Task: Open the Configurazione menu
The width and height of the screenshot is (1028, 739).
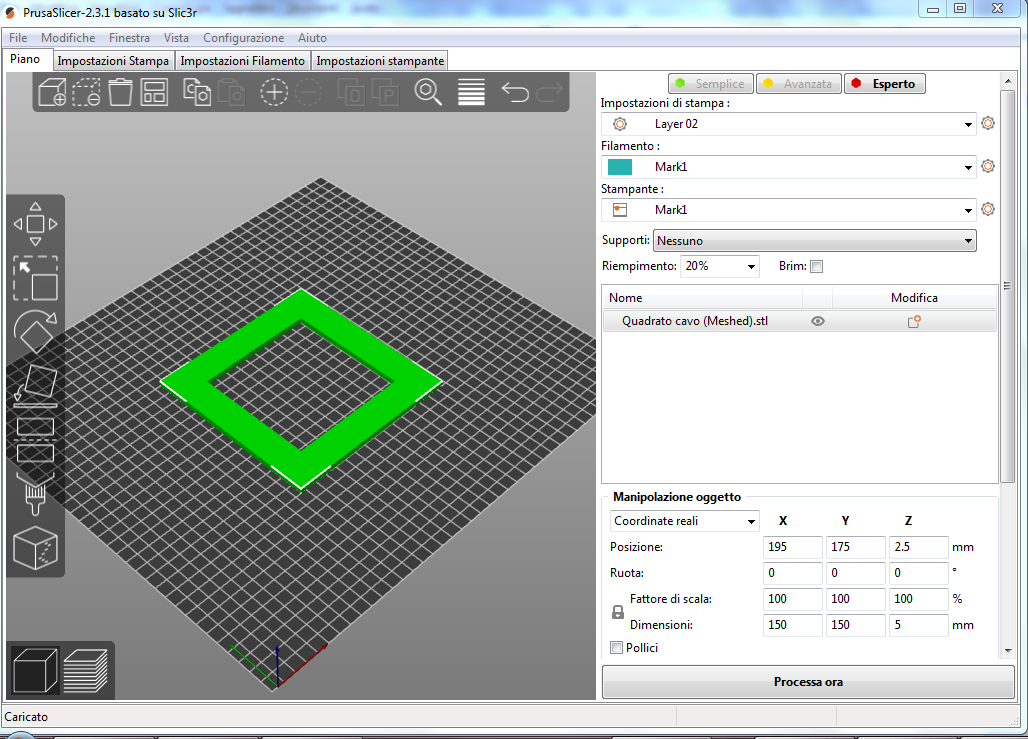Action: pyautogui.click(x=243, y=38)
